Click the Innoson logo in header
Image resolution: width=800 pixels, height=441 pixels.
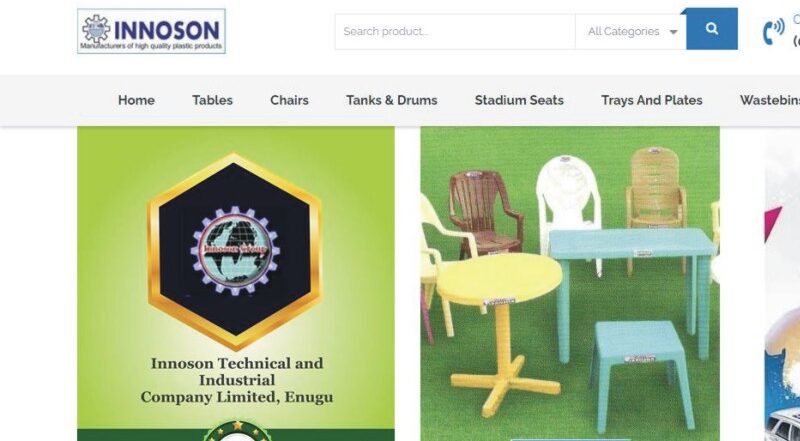[x=152, y=31]
